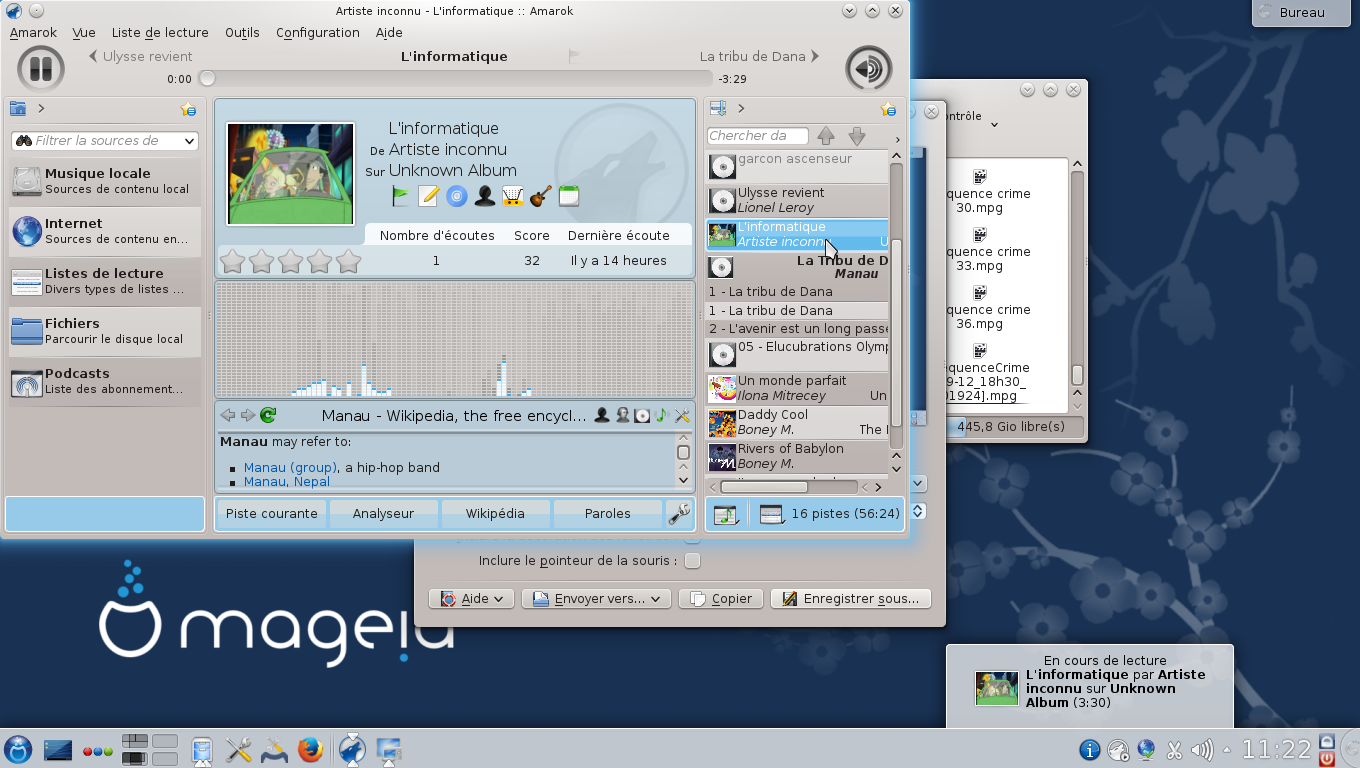Image resolution: width=1360 pixels, height=768 pixels.
Task: Open the source filter dropdown arrow
Action: coord(188,141)
